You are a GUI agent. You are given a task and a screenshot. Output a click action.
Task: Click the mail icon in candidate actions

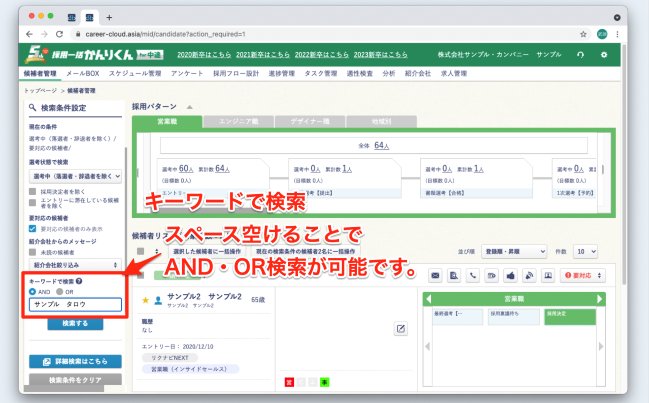435,276
